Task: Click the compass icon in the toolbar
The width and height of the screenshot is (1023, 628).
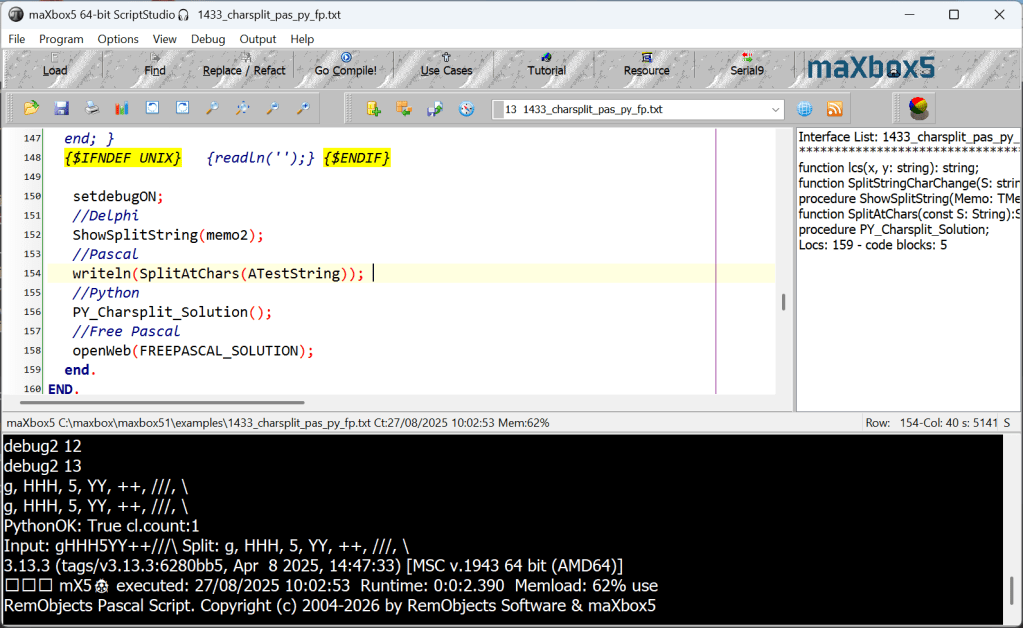Action: tap(466, 109)
